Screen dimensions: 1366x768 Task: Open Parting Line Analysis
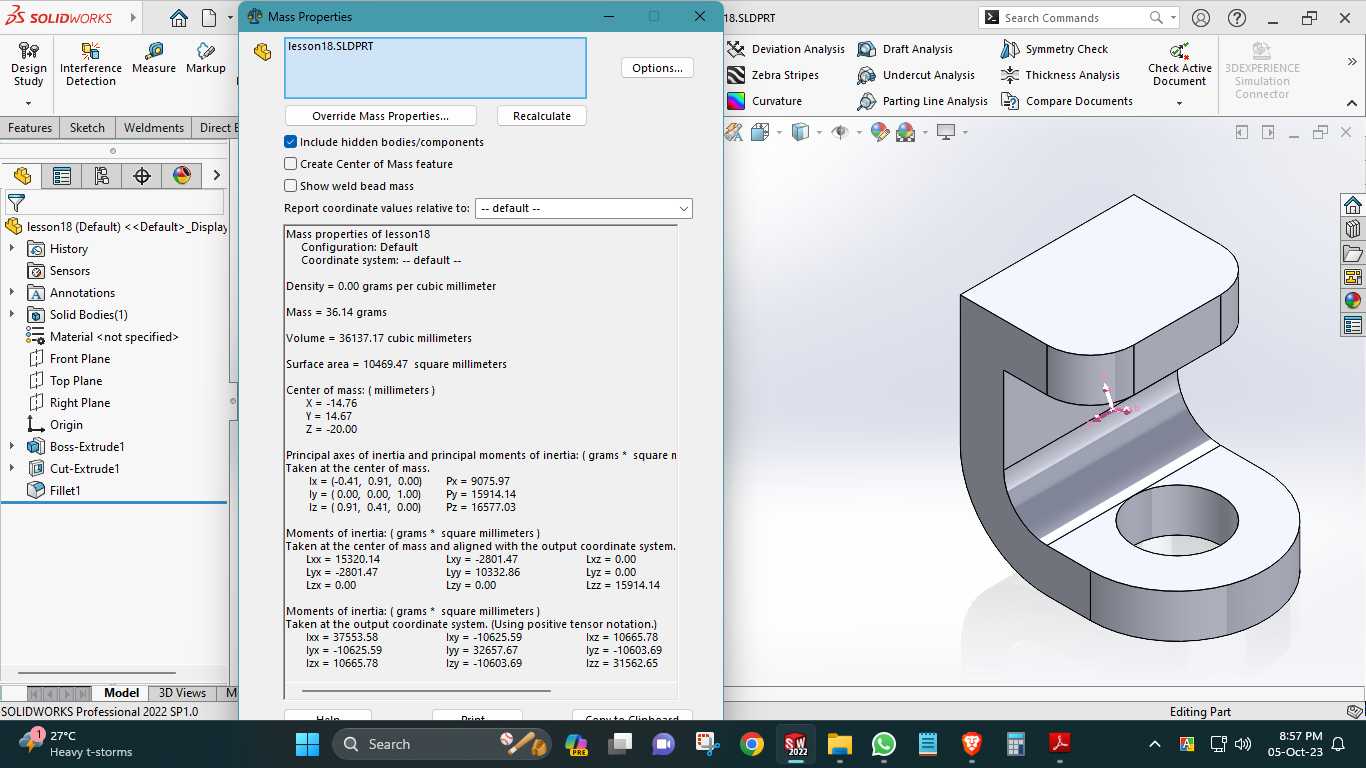tap(923, 101)
